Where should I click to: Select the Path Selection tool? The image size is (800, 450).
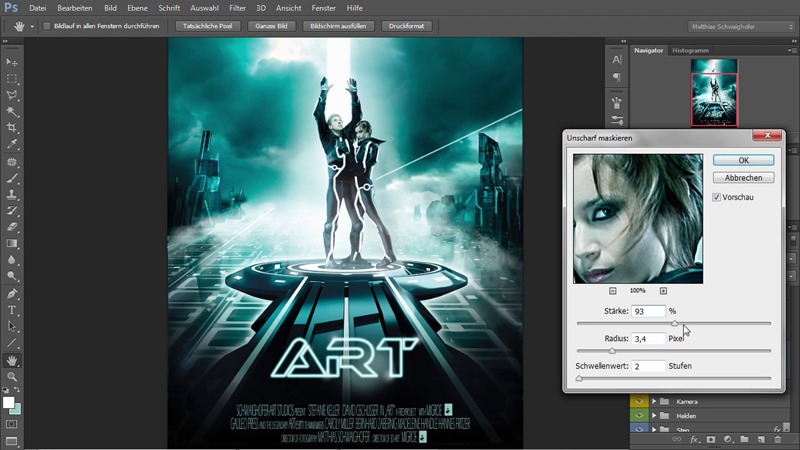pos(11,327)
